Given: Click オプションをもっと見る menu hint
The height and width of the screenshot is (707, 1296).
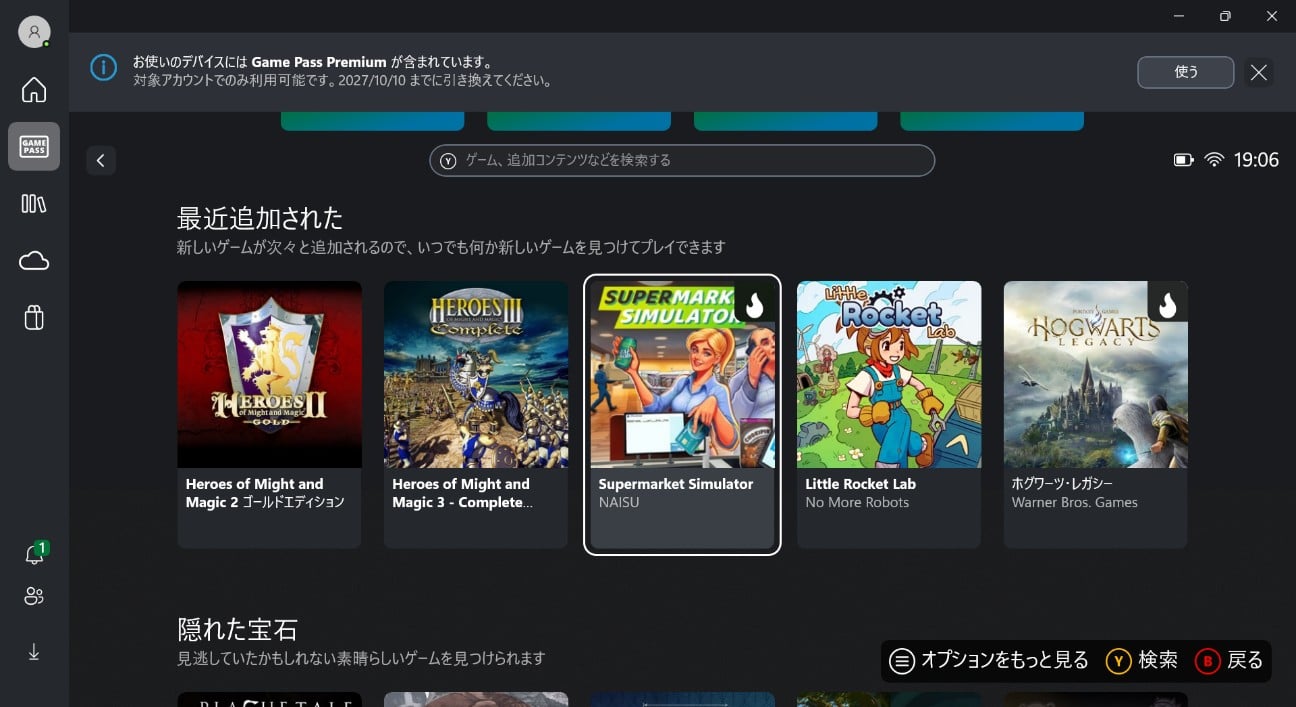Looking at the screenshot, I should [x=989, y=661].
